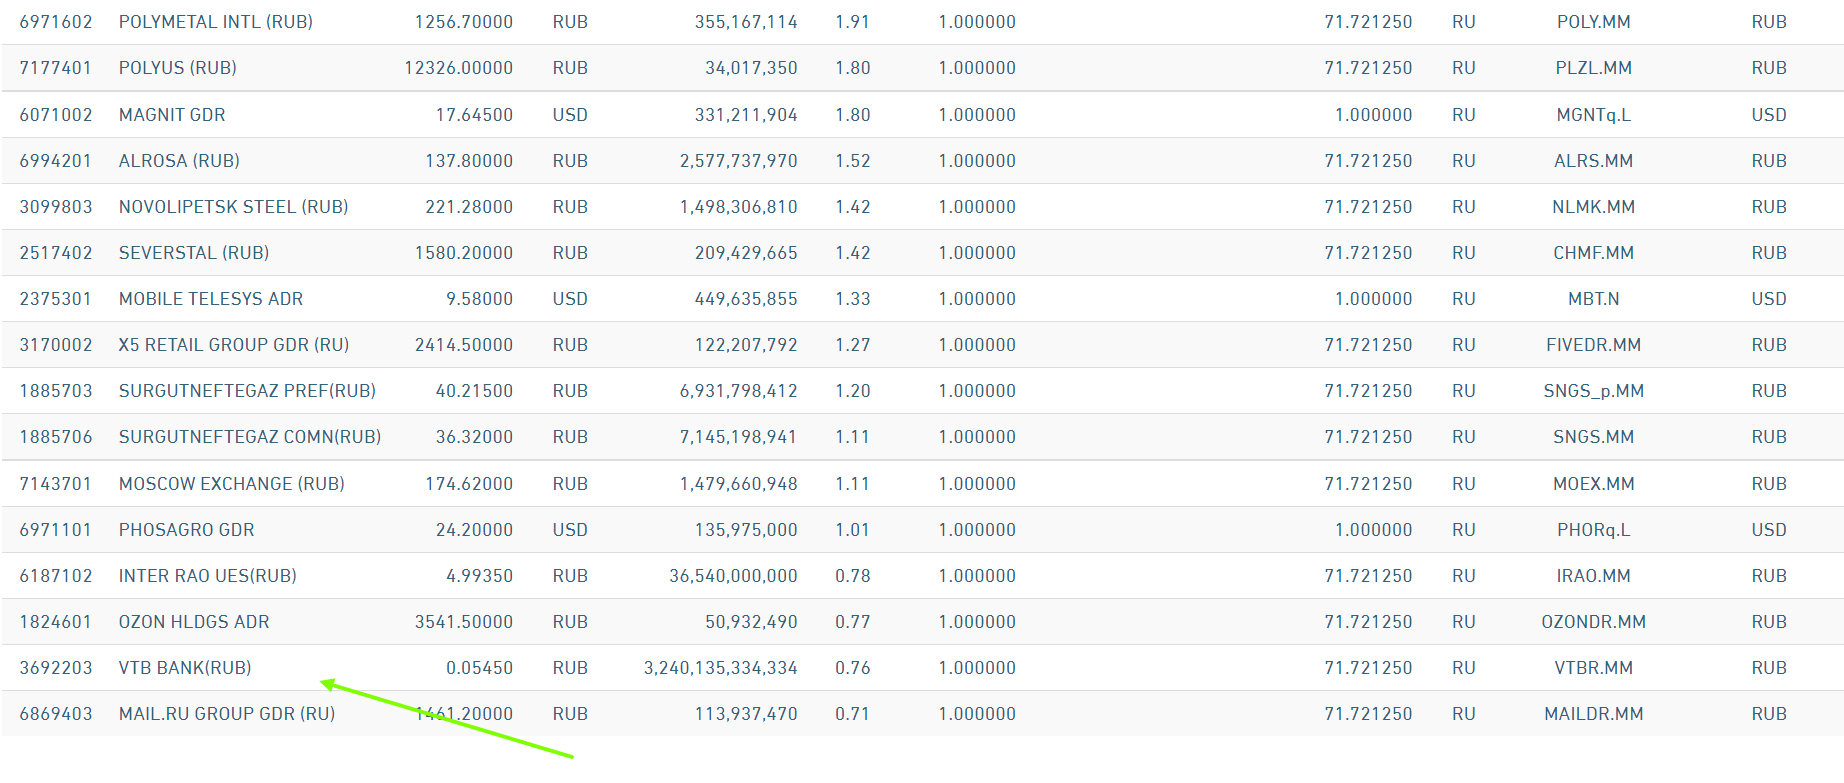Select share count 355,167,114
This screenshot has width=1844, height=783.
point(747,22)
